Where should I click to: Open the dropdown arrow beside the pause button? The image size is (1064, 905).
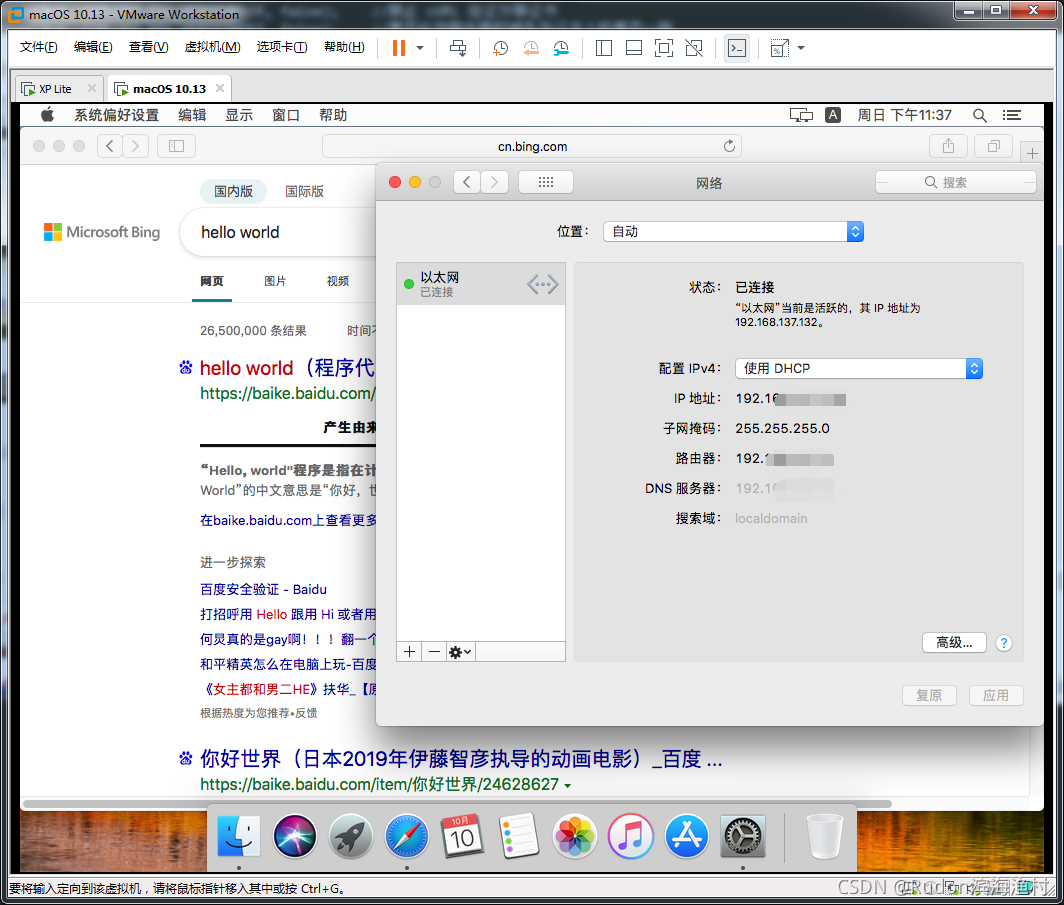point(420,47)
